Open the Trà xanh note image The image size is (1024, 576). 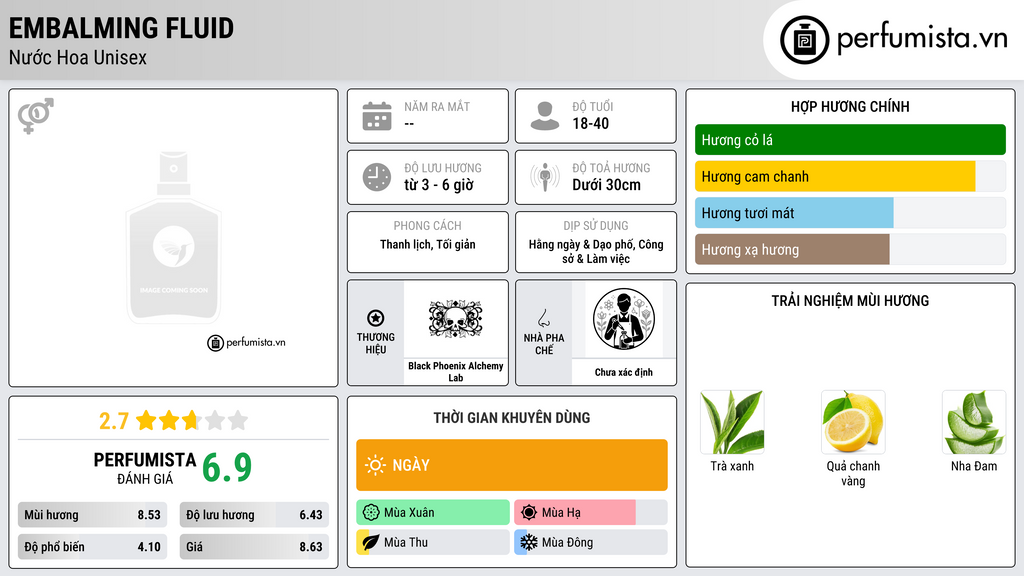pos(732,422)
